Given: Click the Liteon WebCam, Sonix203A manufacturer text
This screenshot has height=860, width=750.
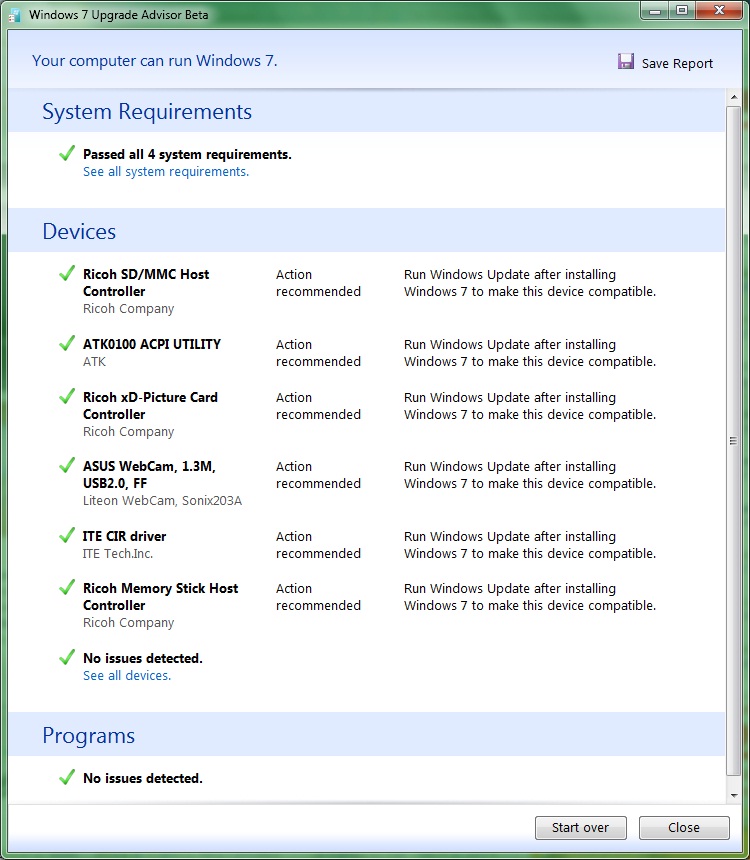Looking at the screenshot, I should point(162,501).
